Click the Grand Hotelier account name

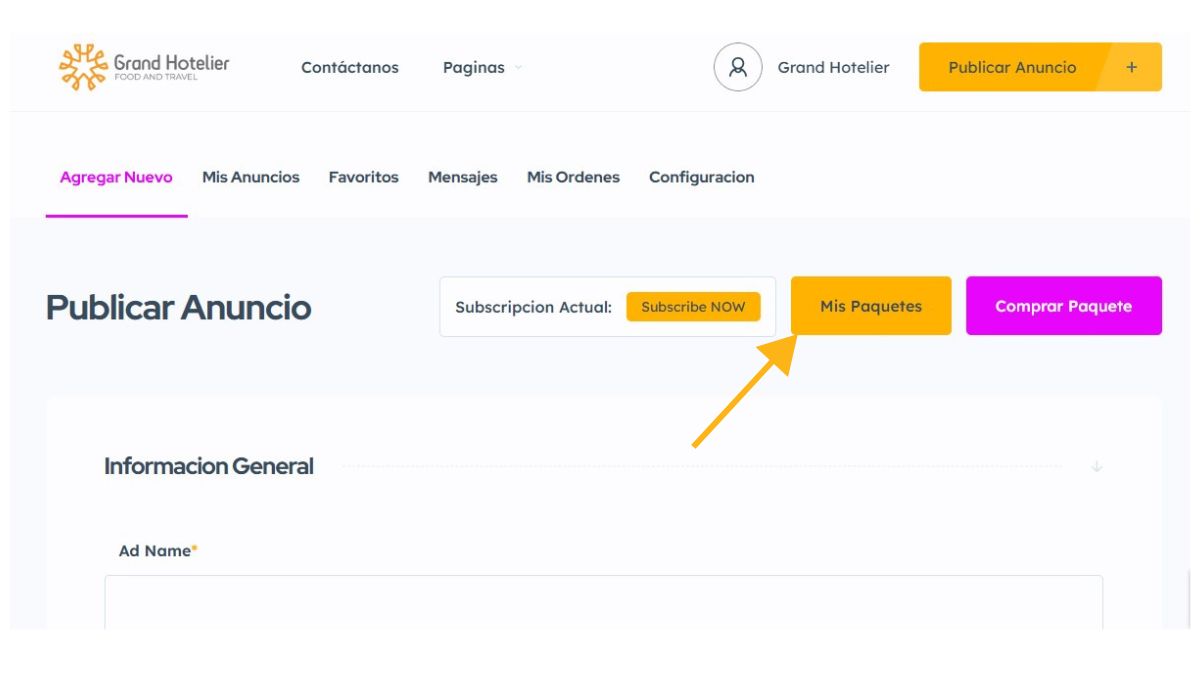click(x=832, y=68)
